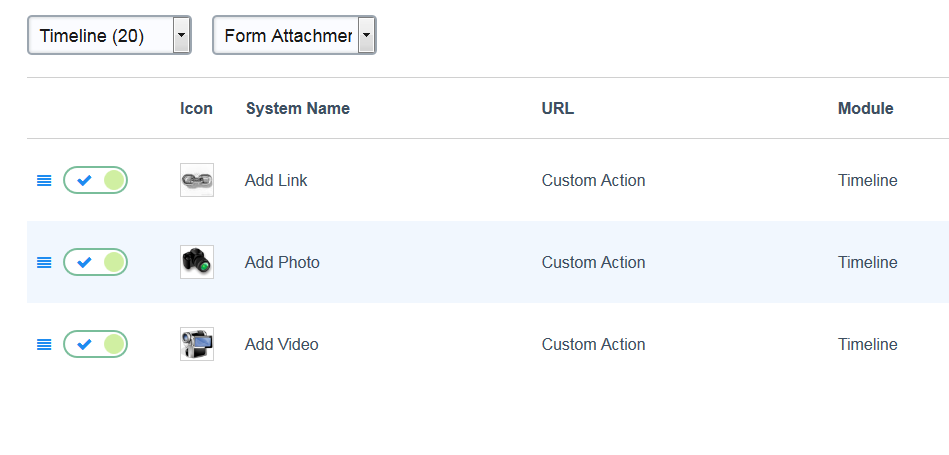Click Timeline module cell in Add Video row

(x=867, y=345)
